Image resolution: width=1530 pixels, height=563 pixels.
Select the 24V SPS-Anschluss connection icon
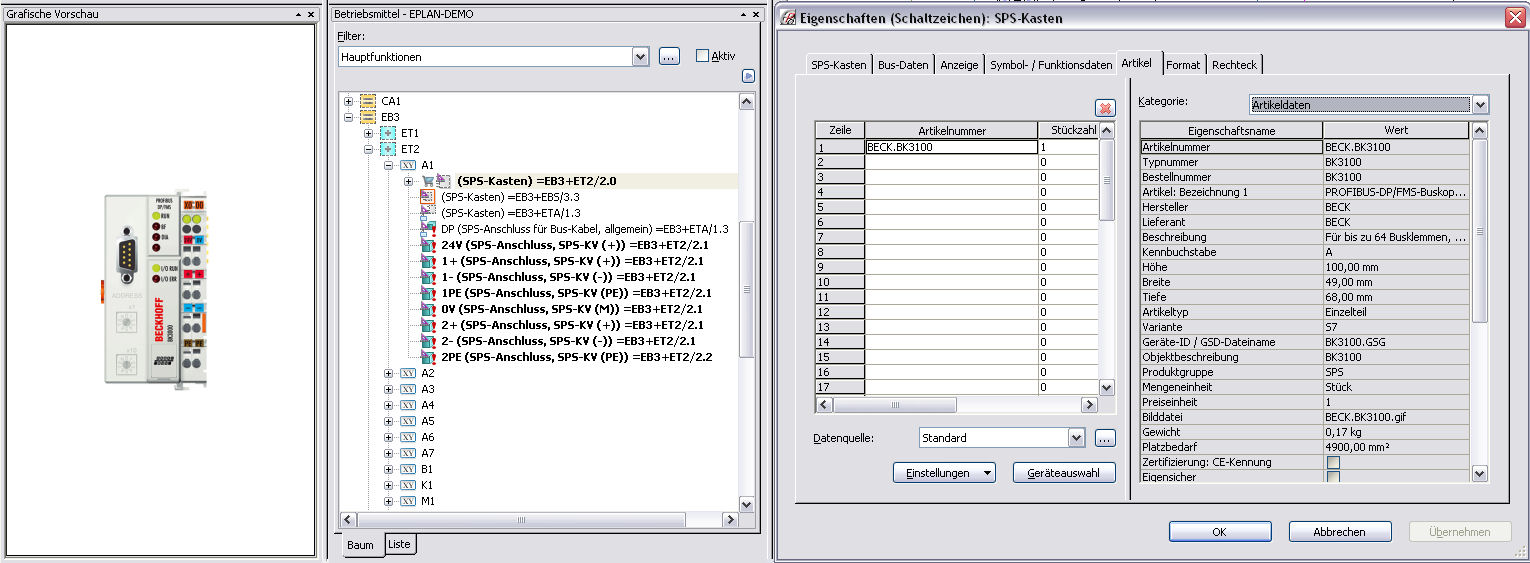(429, 245)
